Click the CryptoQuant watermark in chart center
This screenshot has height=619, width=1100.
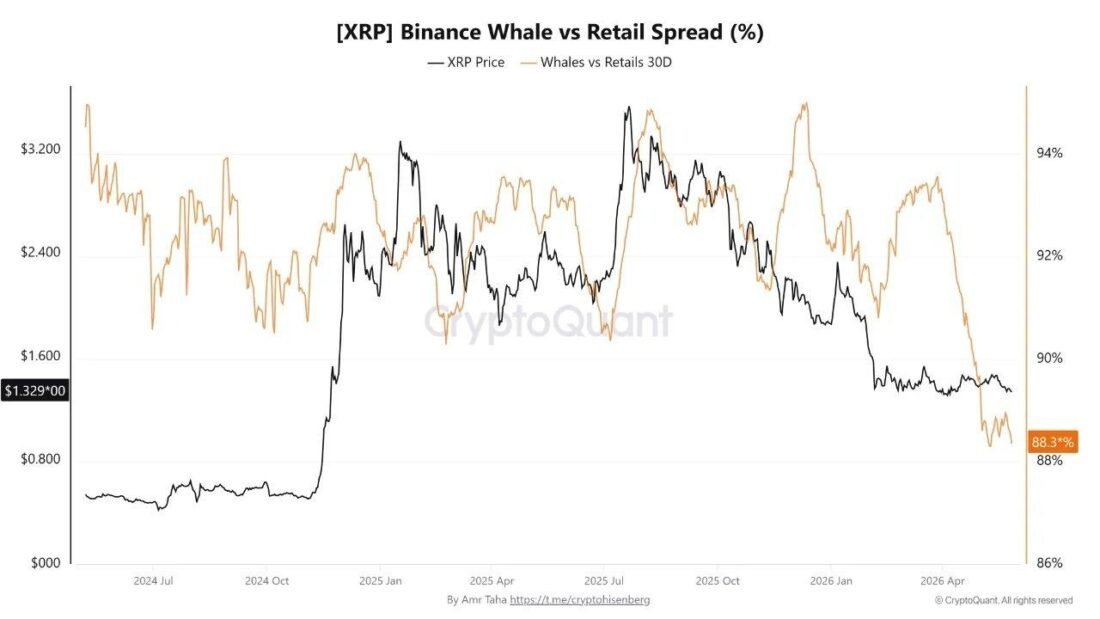click(548, 321)
